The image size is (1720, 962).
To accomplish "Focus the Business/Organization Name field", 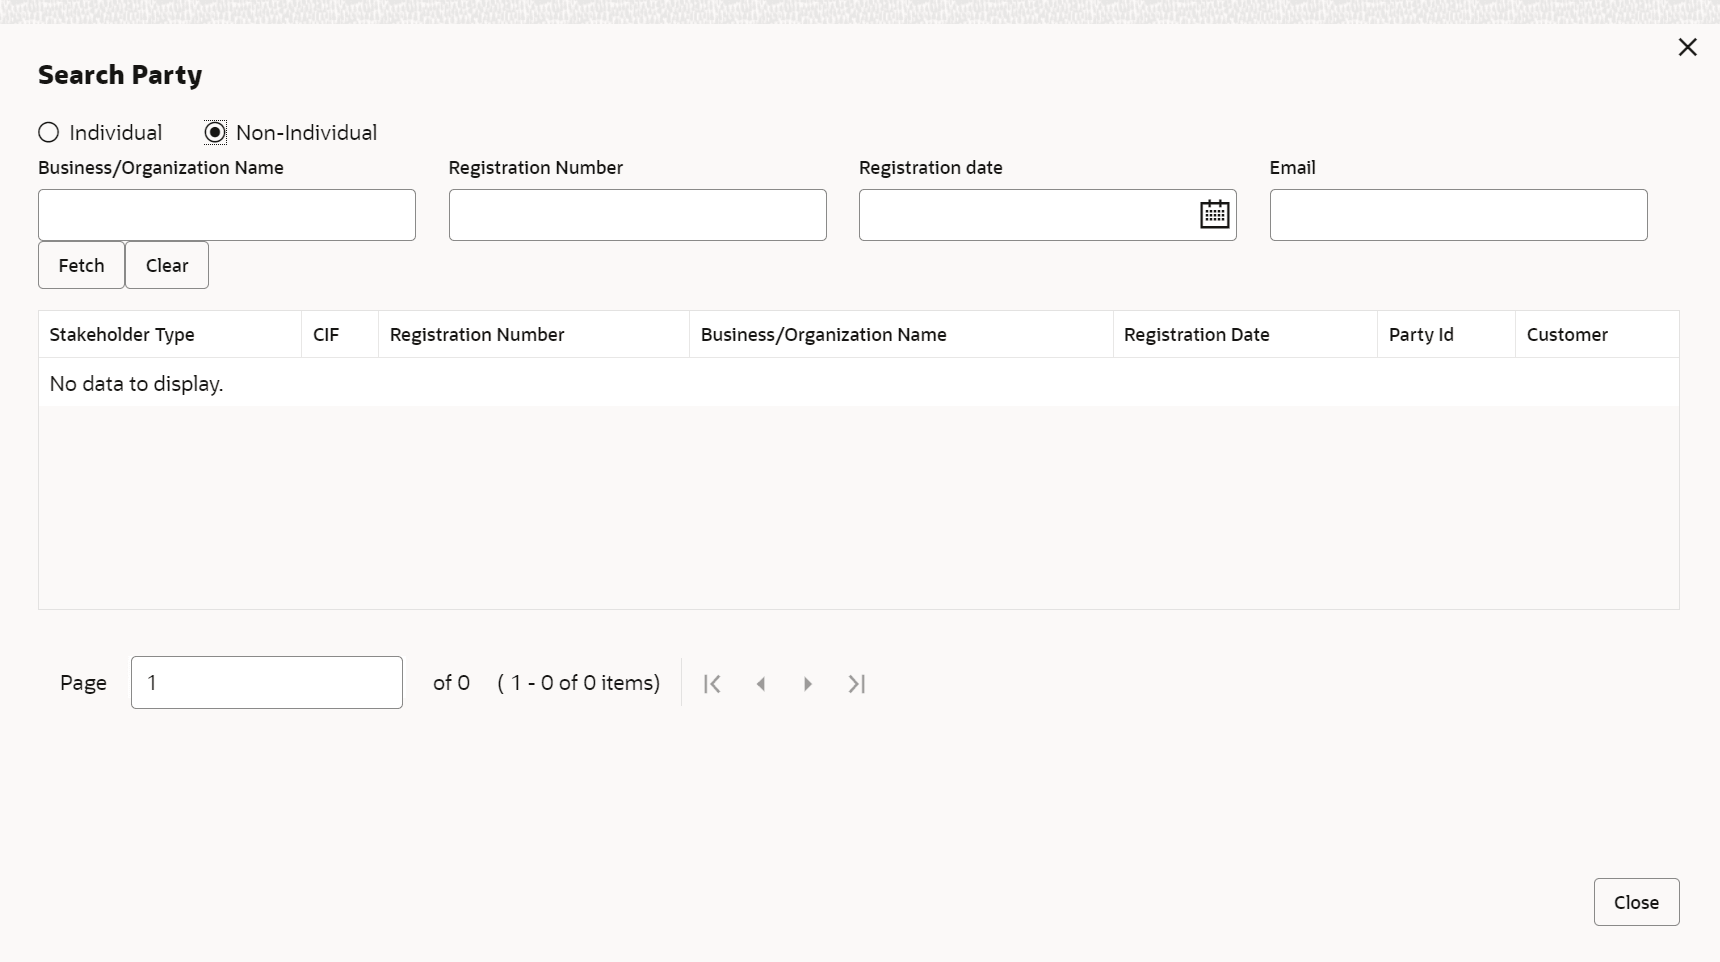I will click(x=227, y=215).
